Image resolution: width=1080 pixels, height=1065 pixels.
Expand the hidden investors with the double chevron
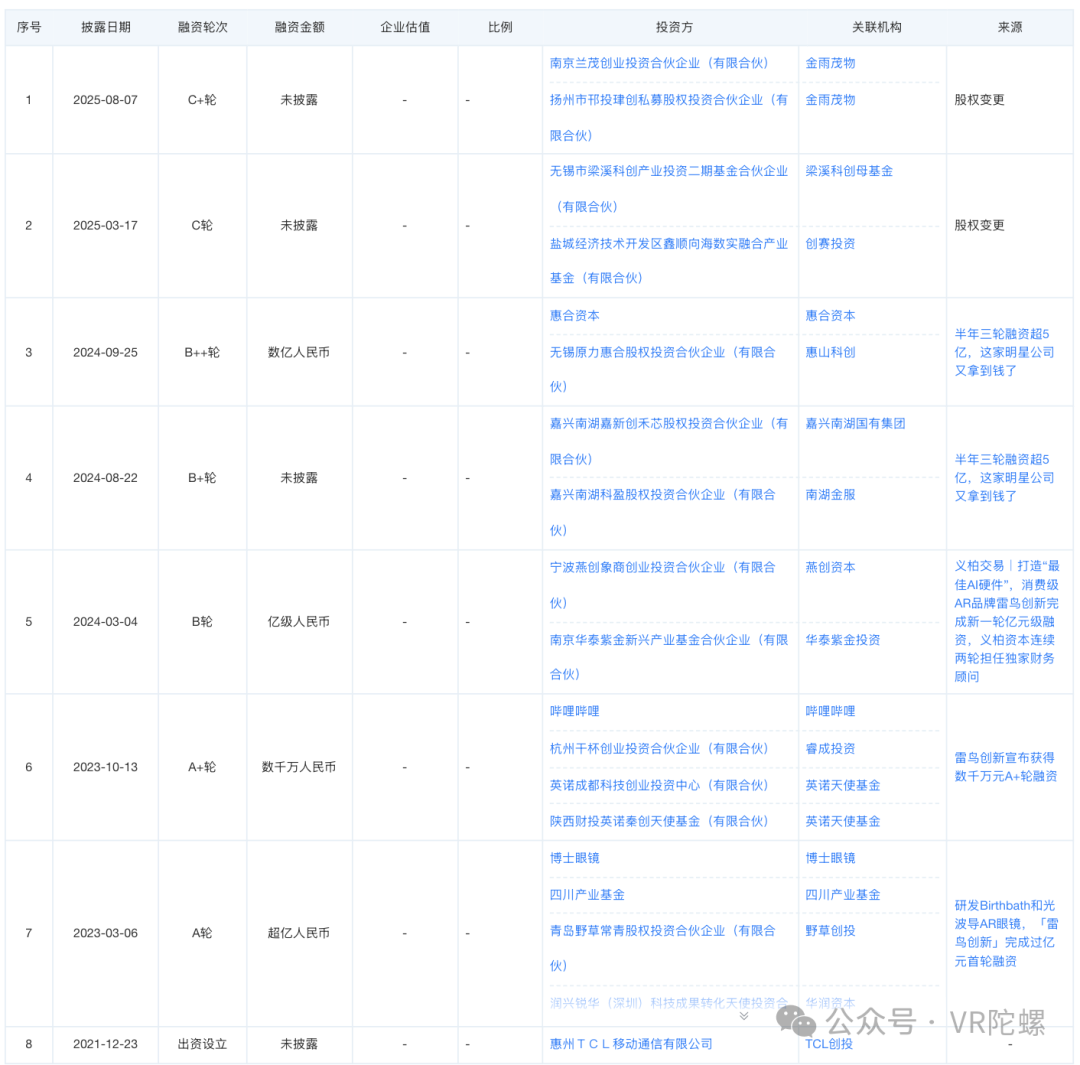[x=743, y=1016]
